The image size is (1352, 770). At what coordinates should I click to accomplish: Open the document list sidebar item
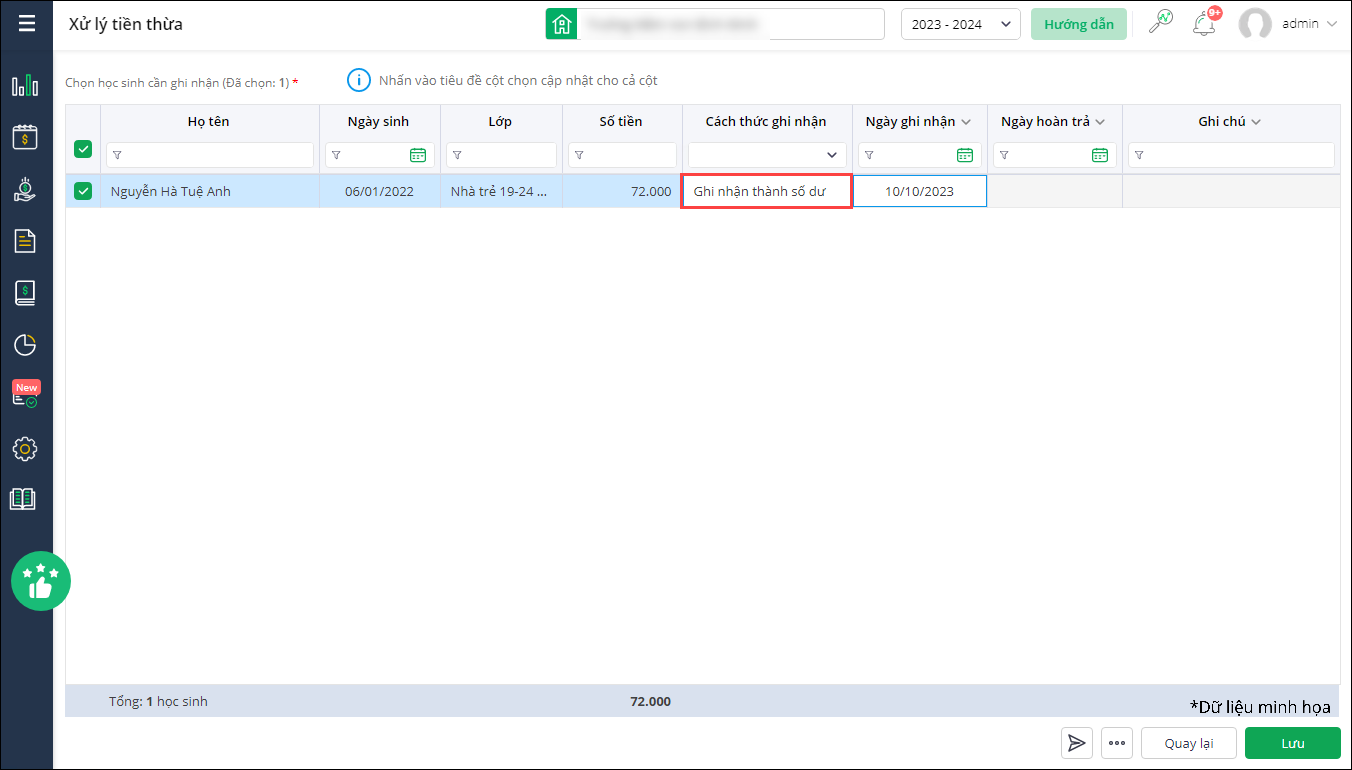pos(25,241)
